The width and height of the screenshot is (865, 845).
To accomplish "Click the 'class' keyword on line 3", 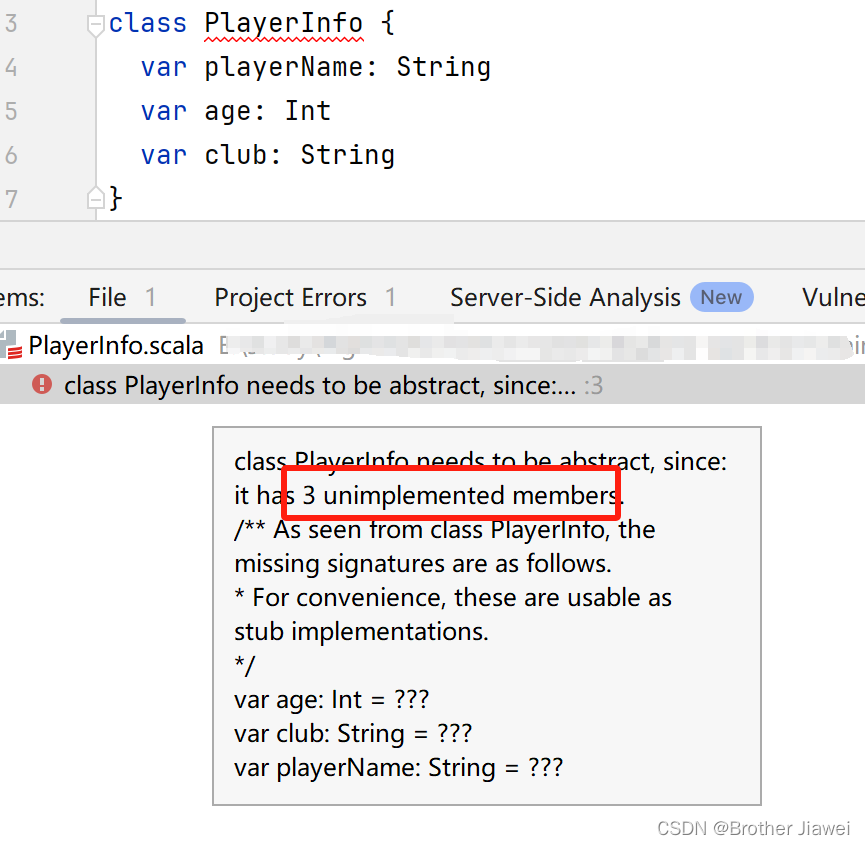I will pyautogui.click(x=148, y=24).
